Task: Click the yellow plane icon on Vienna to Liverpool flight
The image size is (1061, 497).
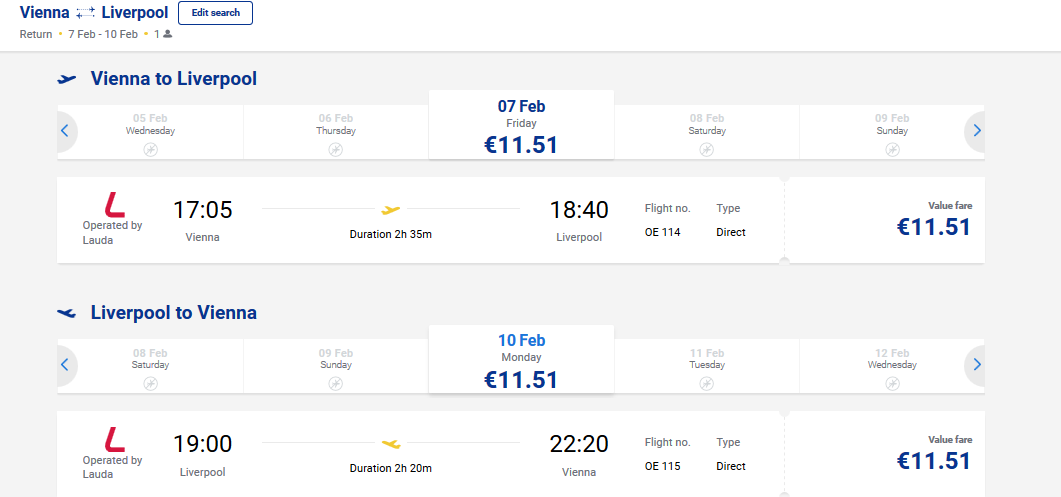Action: [x=391, y=210]
